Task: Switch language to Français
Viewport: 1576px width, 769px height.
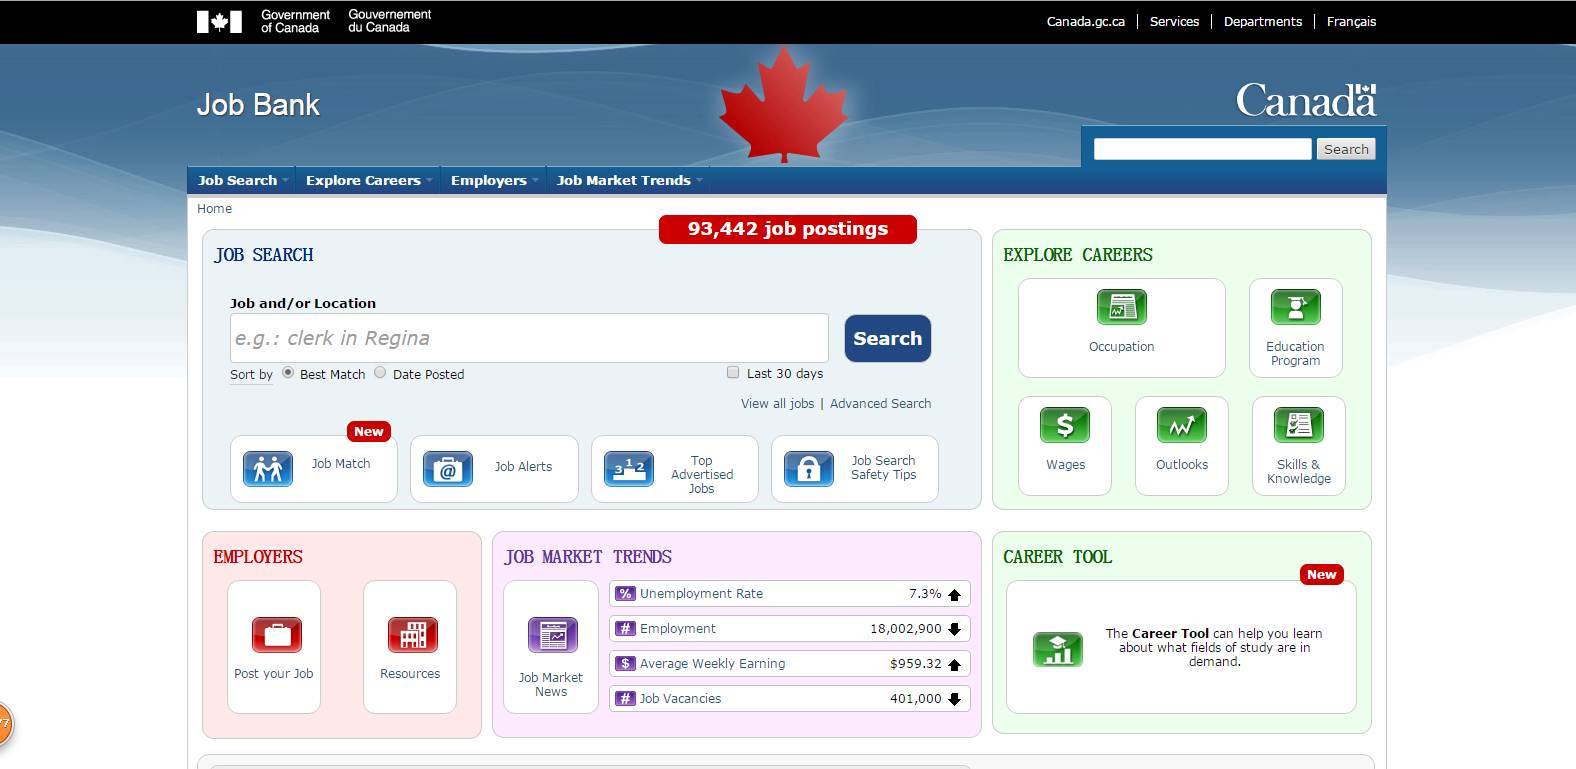Action: pos(1351,21)
